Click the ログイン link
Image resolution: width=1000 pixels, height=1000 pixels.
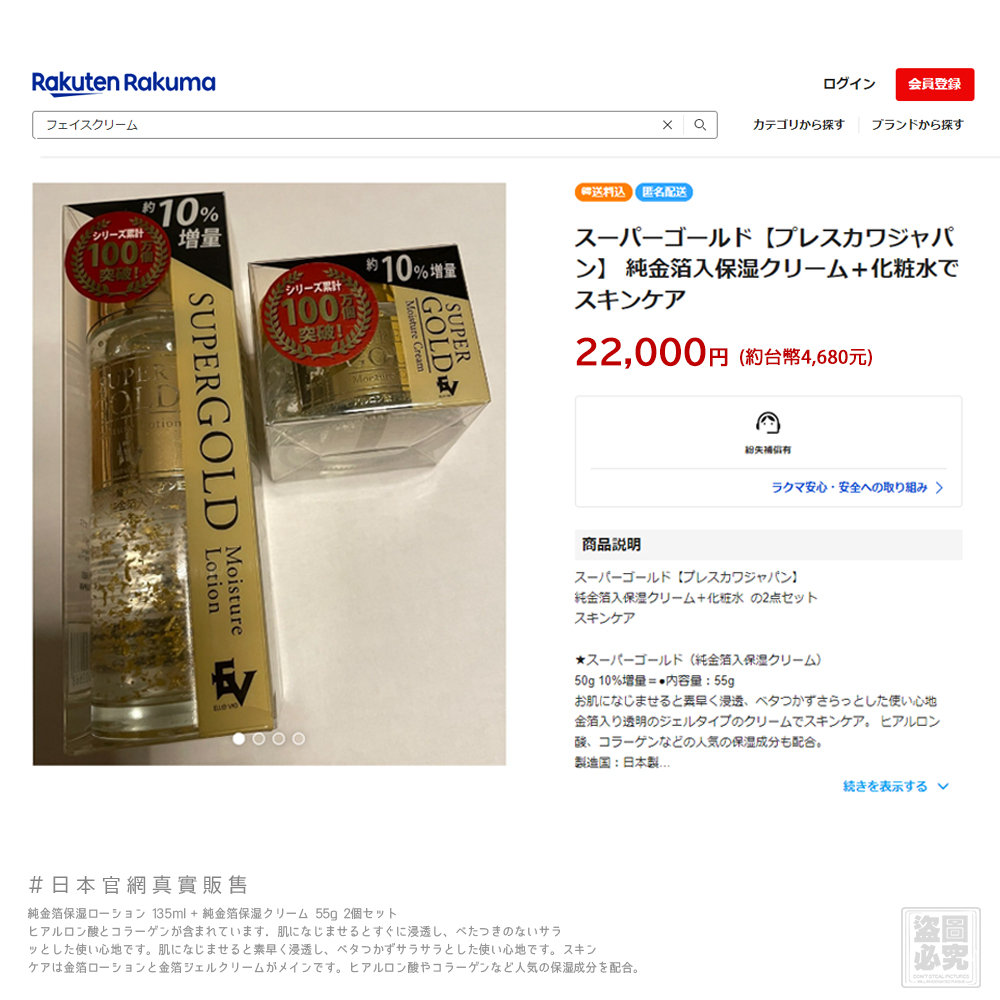(849, 84)
